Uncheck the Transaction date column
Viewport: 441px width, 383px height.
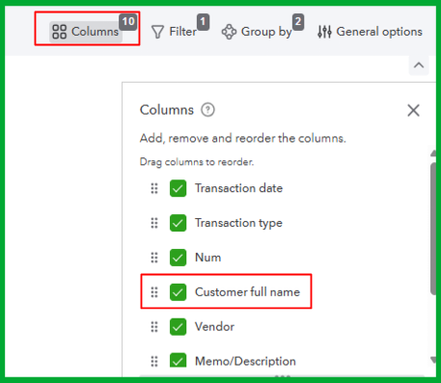click(178, 188)
